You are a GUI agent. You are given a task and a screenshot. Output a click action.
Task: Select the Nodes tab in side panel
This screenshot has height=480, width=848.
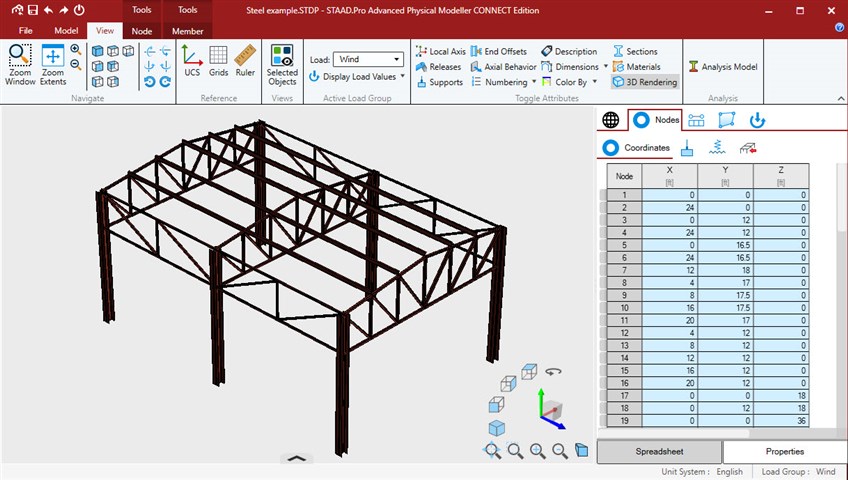pos(655,120)
